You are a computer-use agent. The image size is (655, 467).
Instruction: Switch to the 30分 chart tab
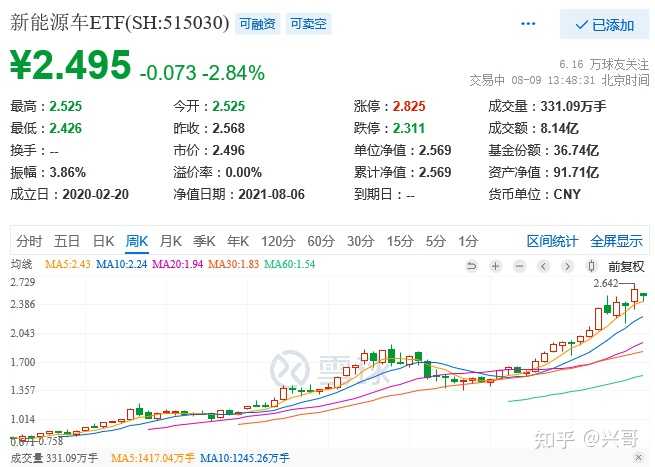[361, 241]
